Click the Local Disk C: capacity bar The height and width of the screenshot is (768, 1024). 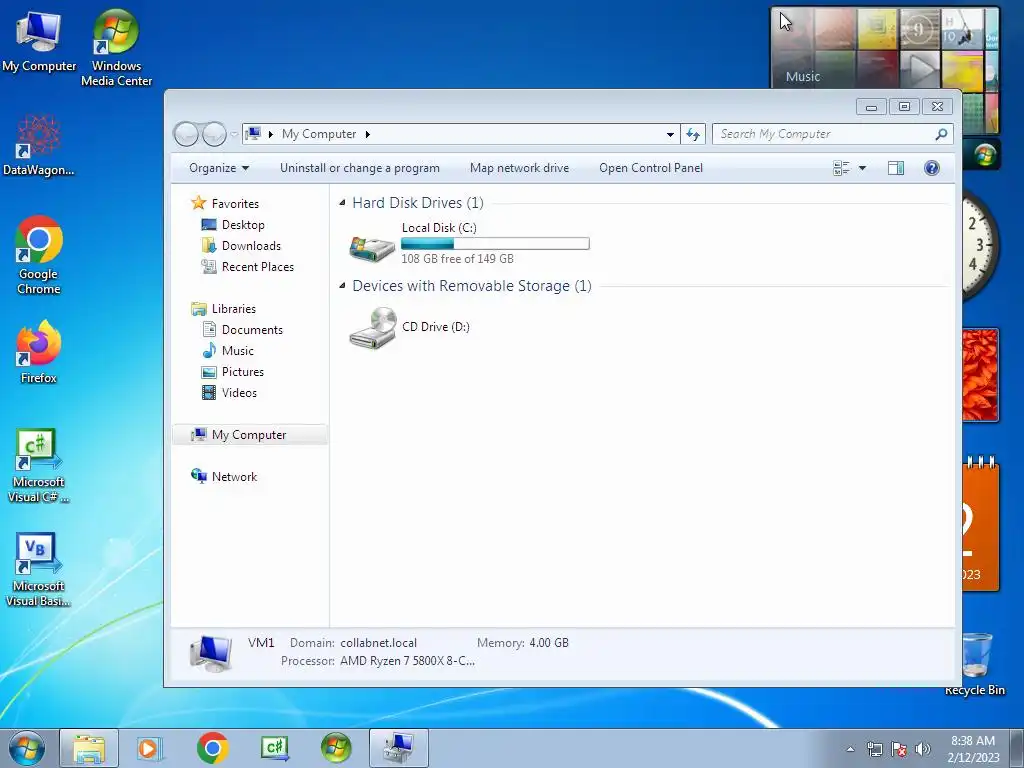click(x=495, y=244)
